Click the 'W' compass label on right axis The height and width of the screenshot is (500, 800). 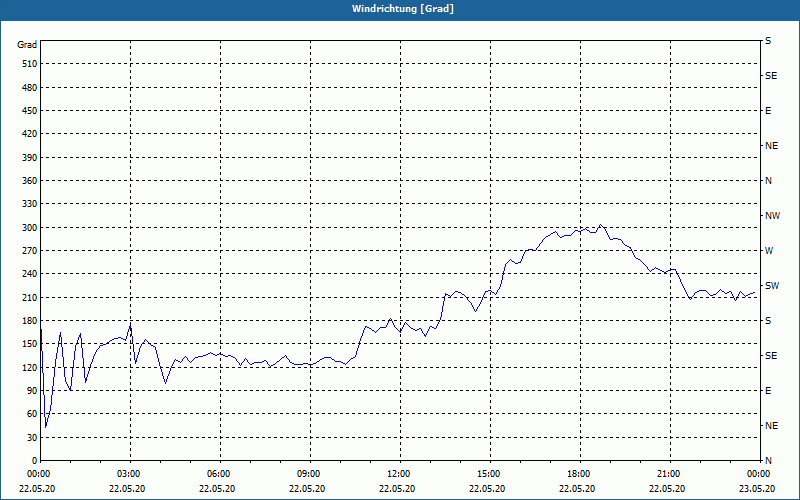click(x=769, y=251)
